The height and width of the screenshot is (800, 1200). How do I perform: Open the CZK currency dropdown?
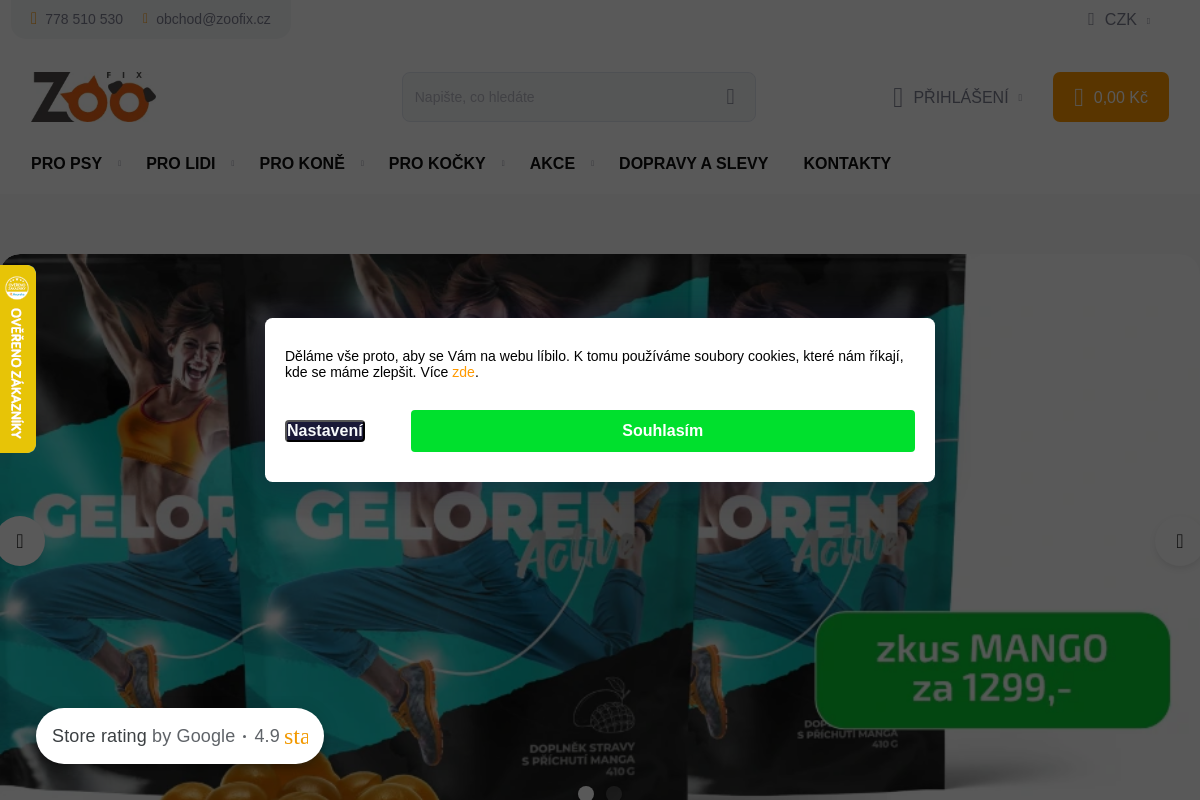(1119, 19)
